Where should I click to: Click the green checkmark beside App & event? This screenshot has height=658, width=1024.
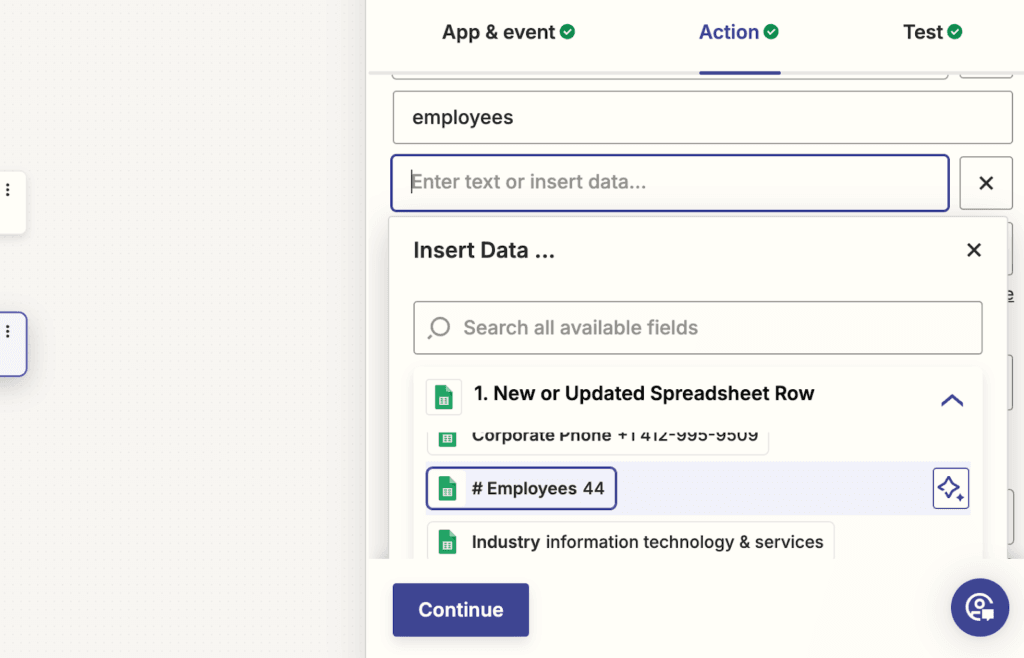[568, 32]
